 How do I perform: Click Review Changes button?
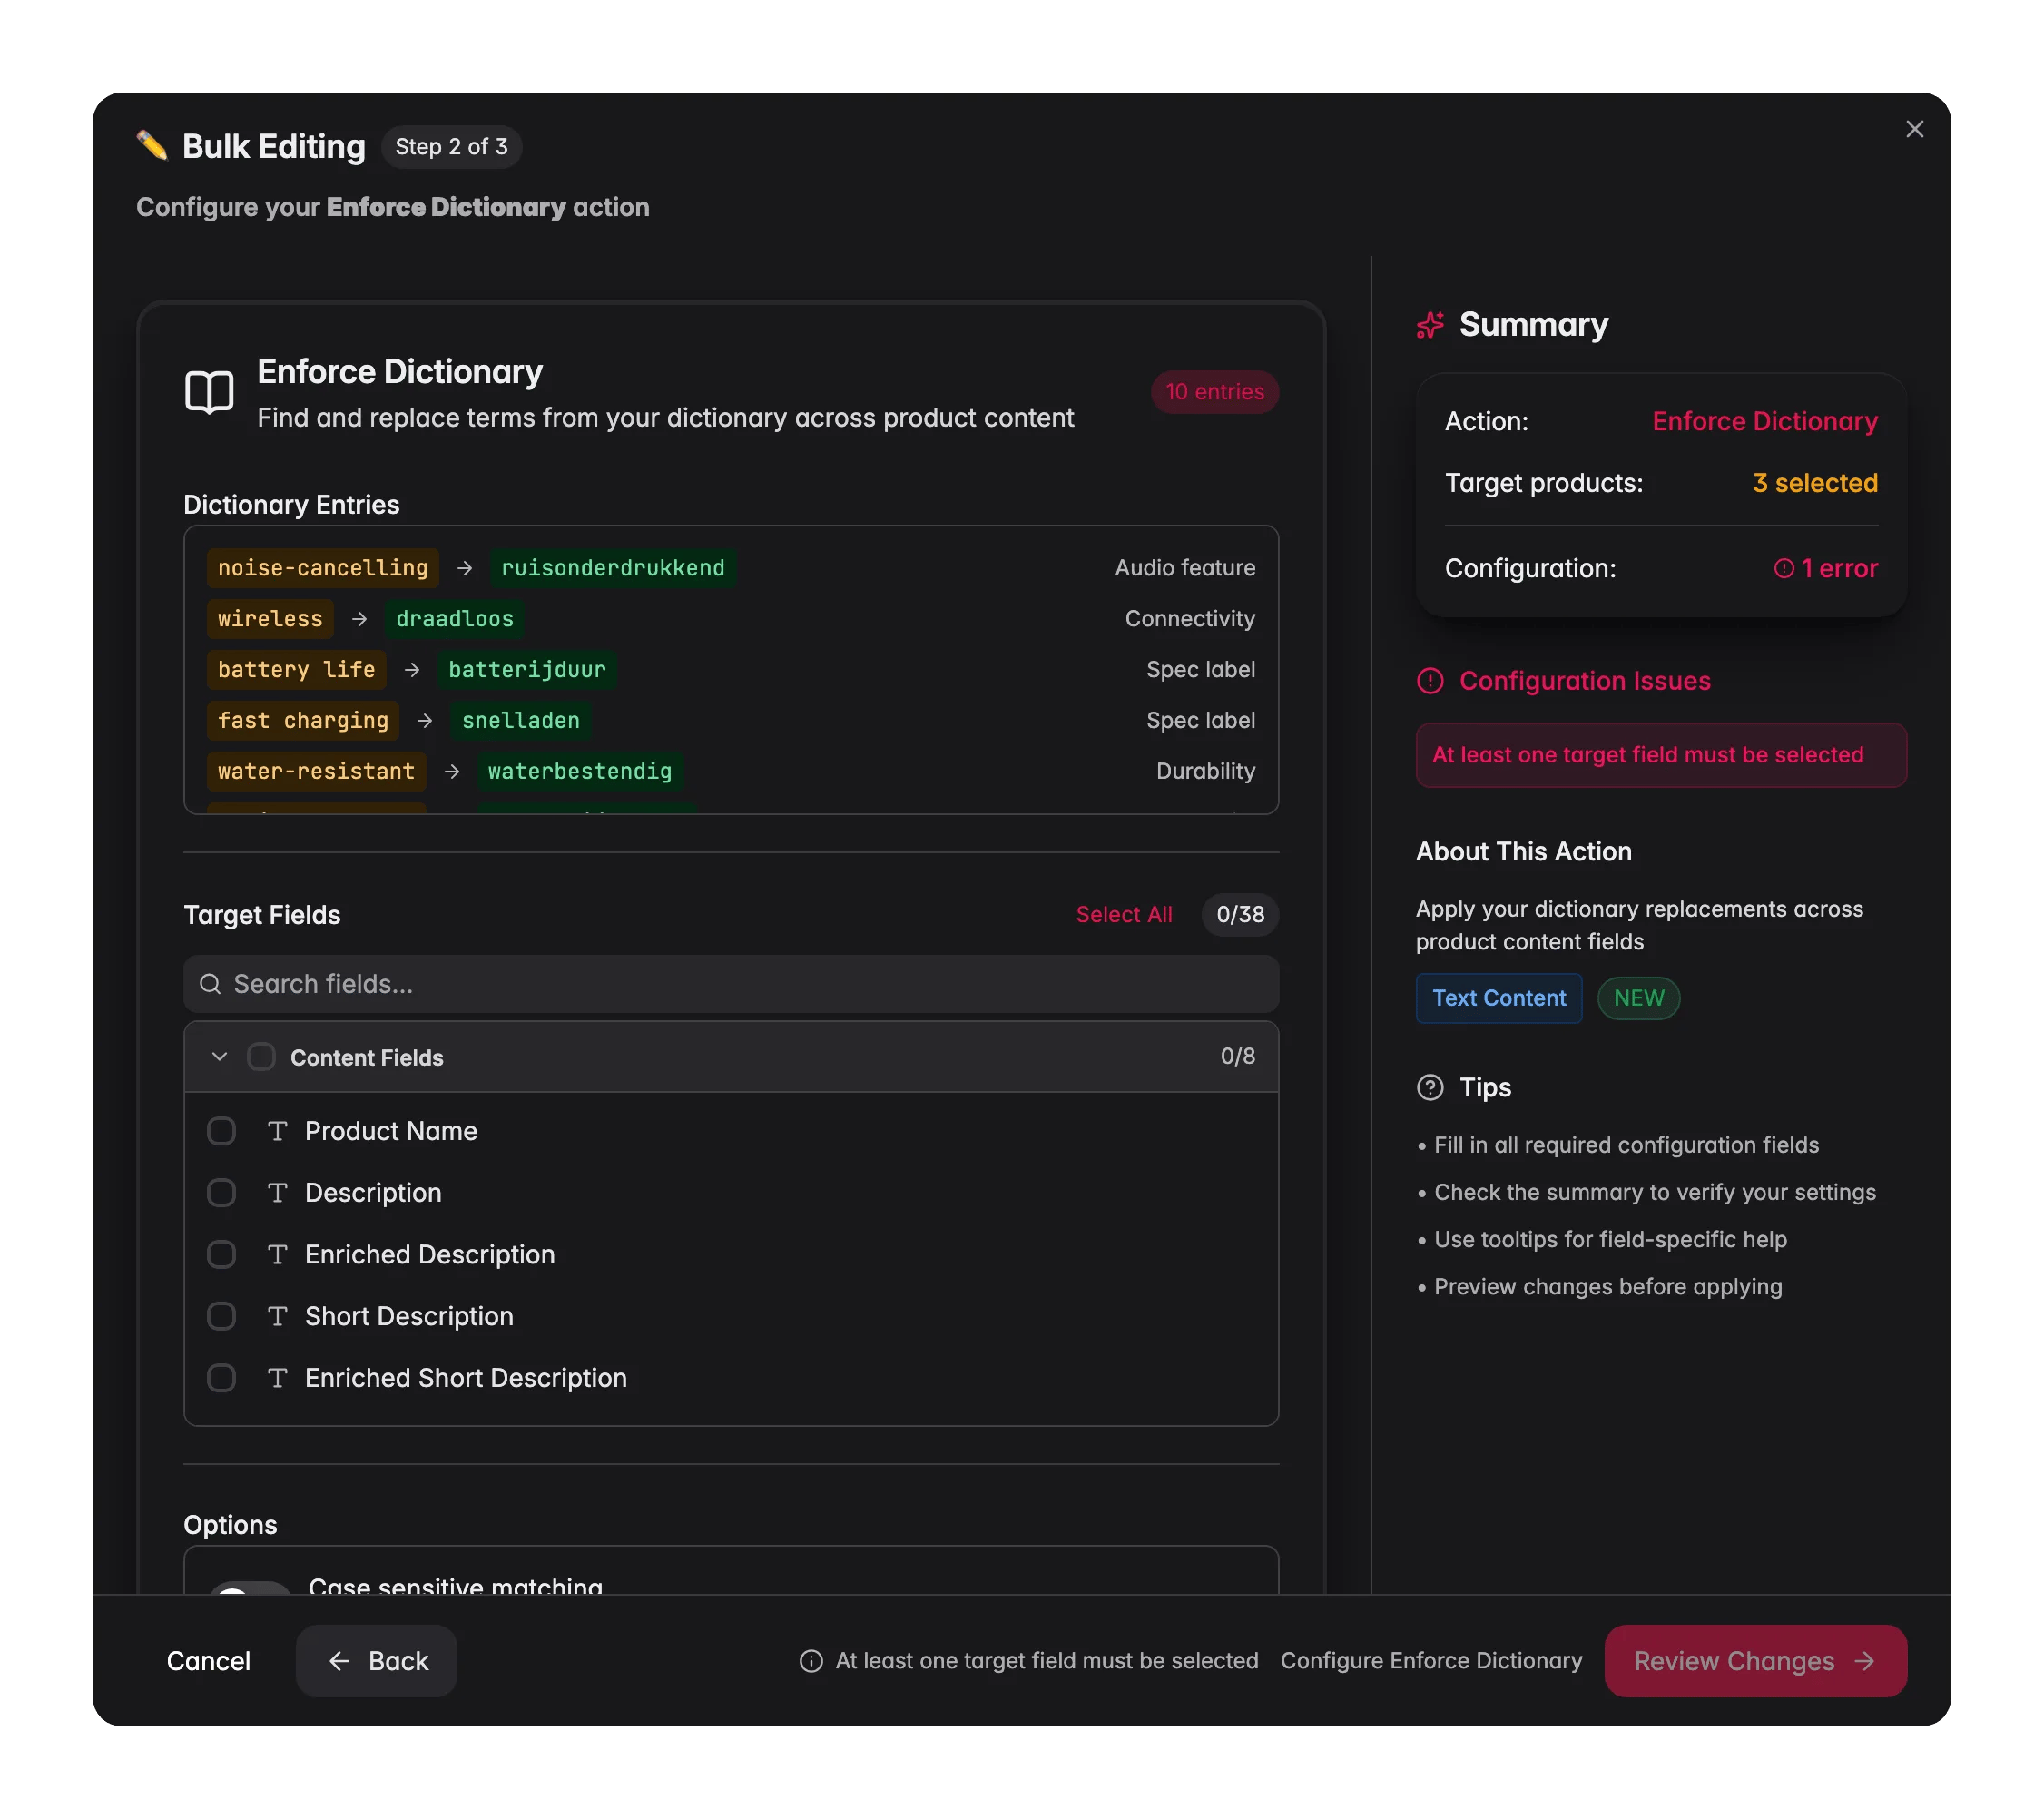pos(1755,1661)
